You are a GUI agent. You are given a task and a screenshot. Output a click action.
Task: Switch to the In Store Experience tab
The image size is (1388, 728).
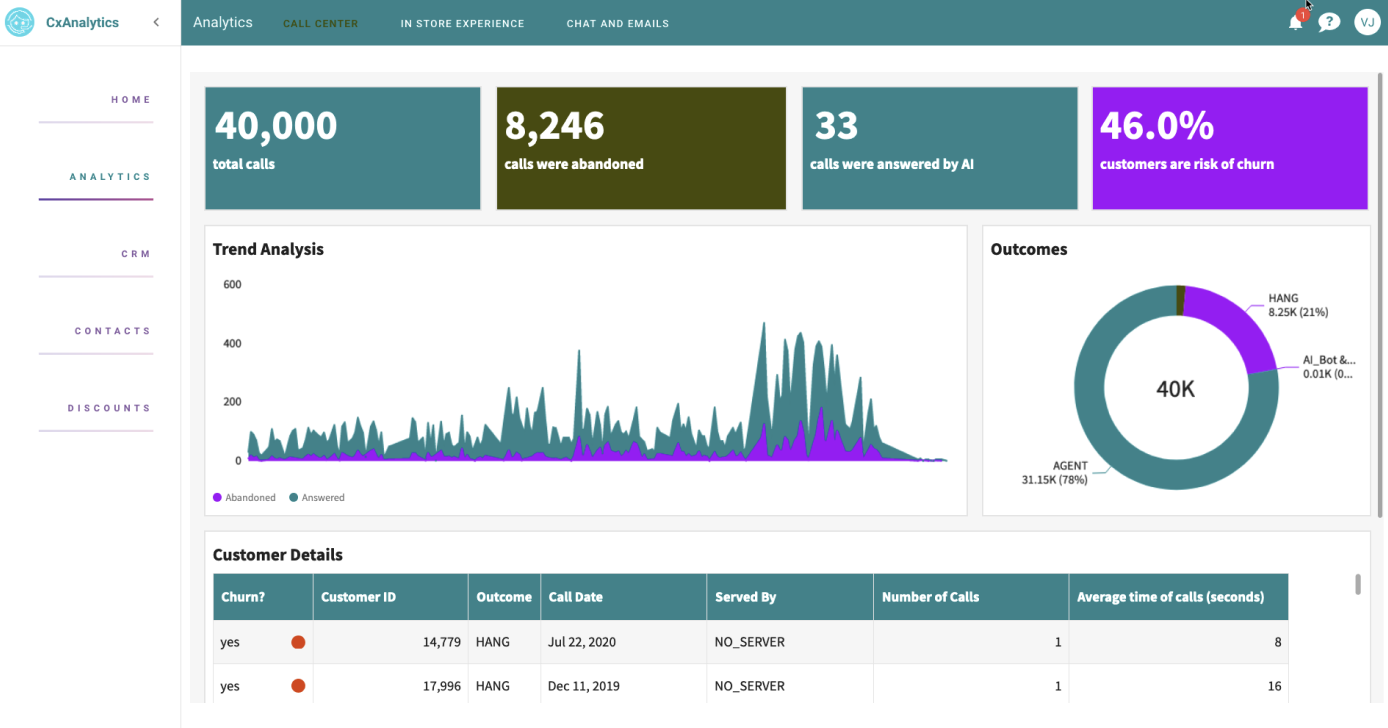pyautogui.click(x=462, y=23)
